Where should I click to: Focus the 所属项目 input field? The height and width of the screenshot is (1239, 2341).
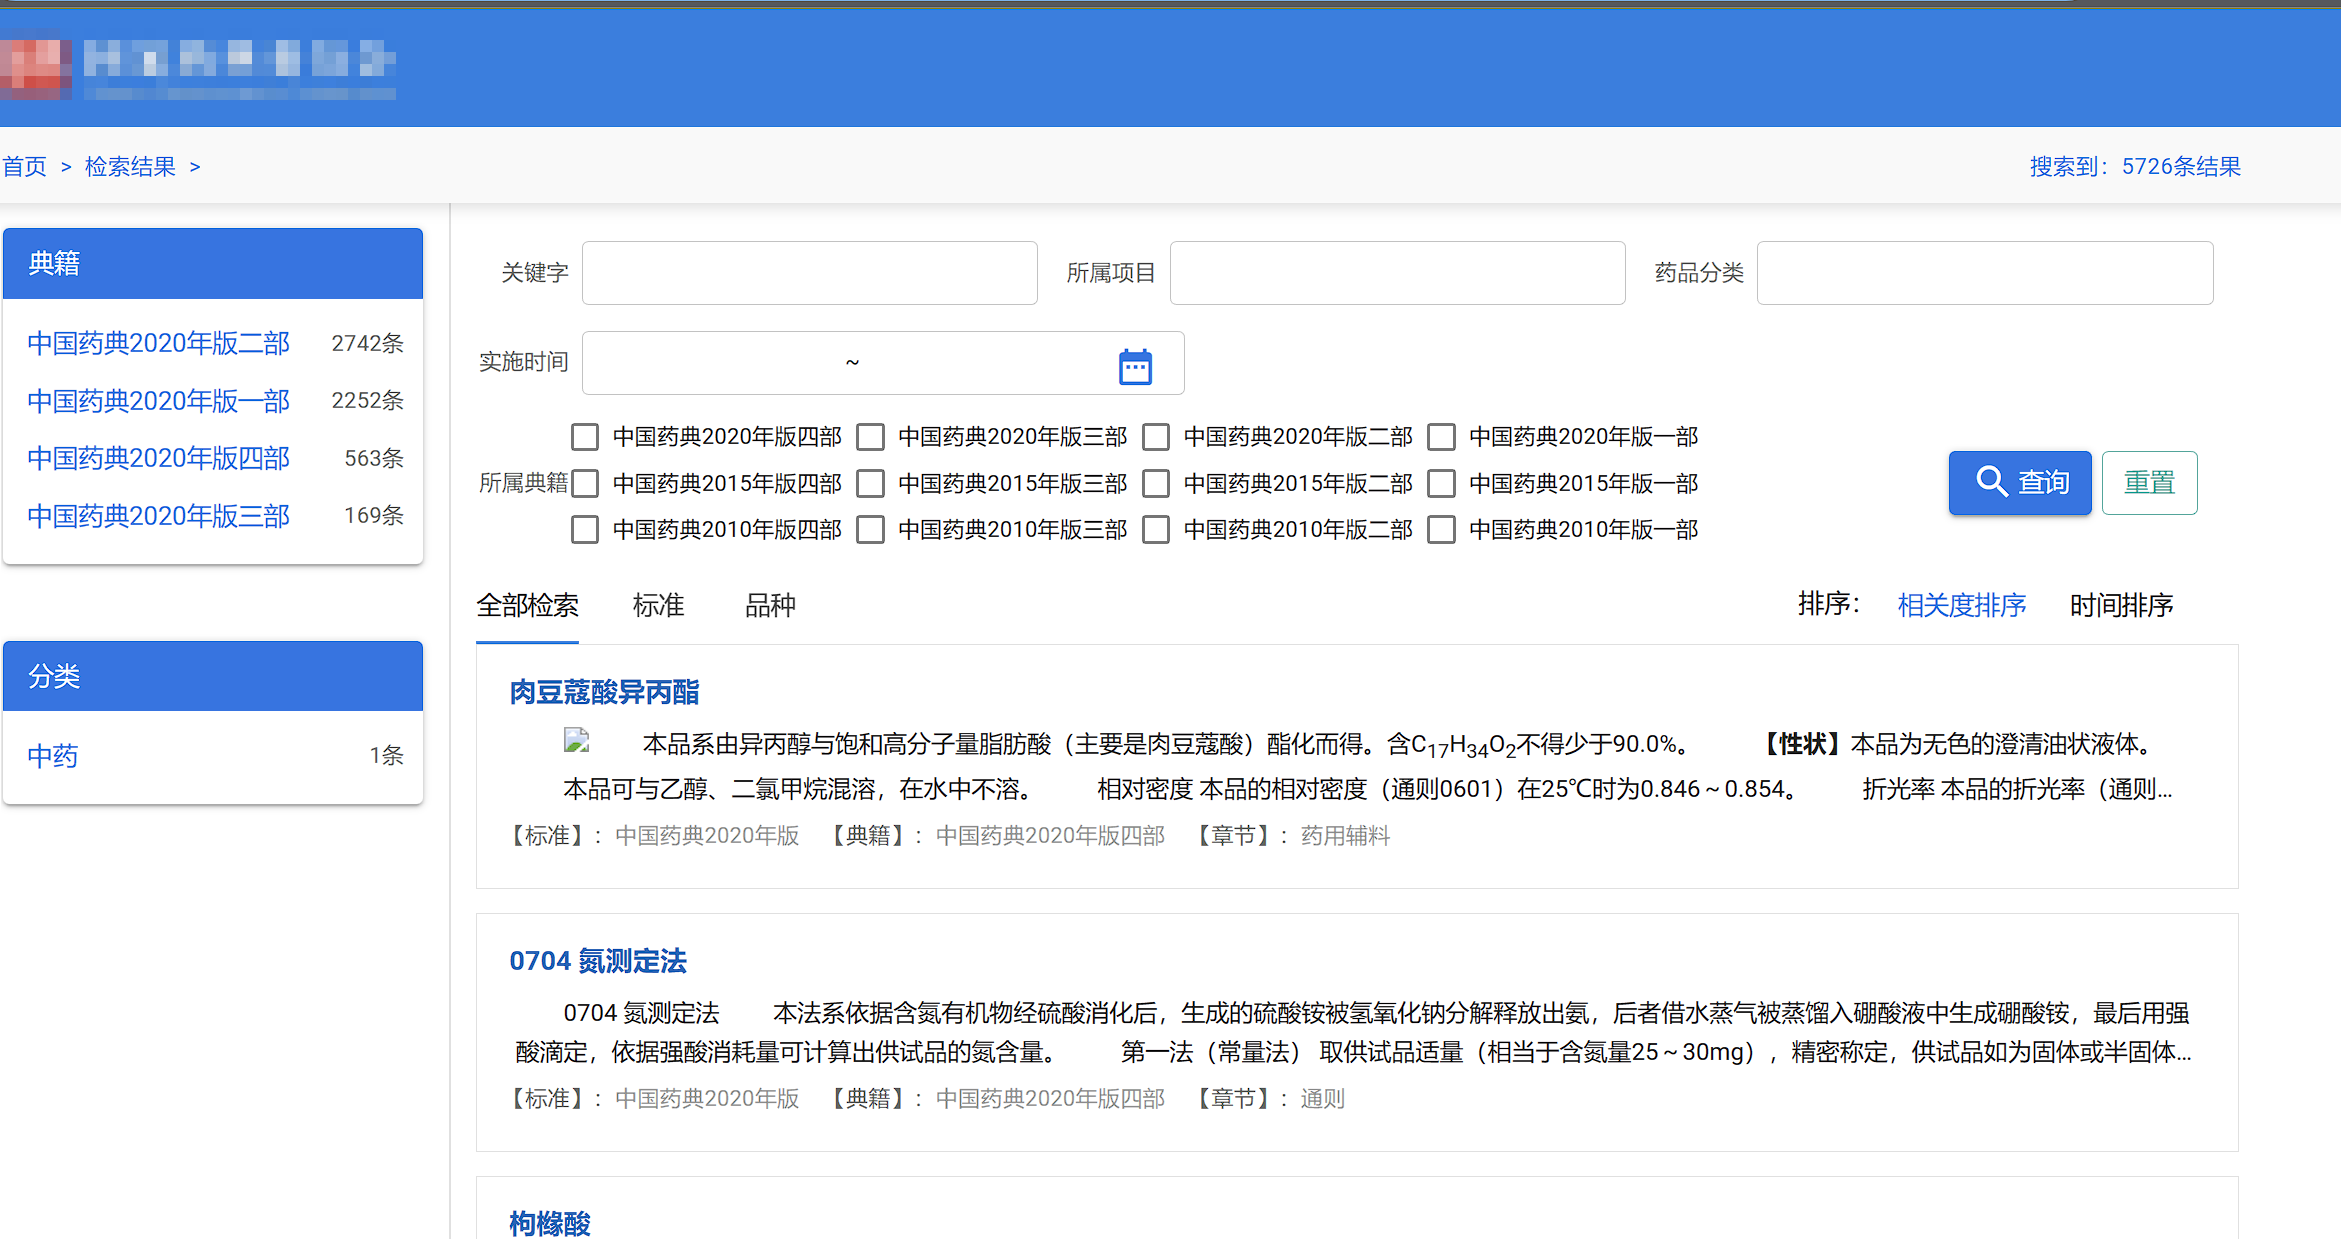pos(1398,273)
